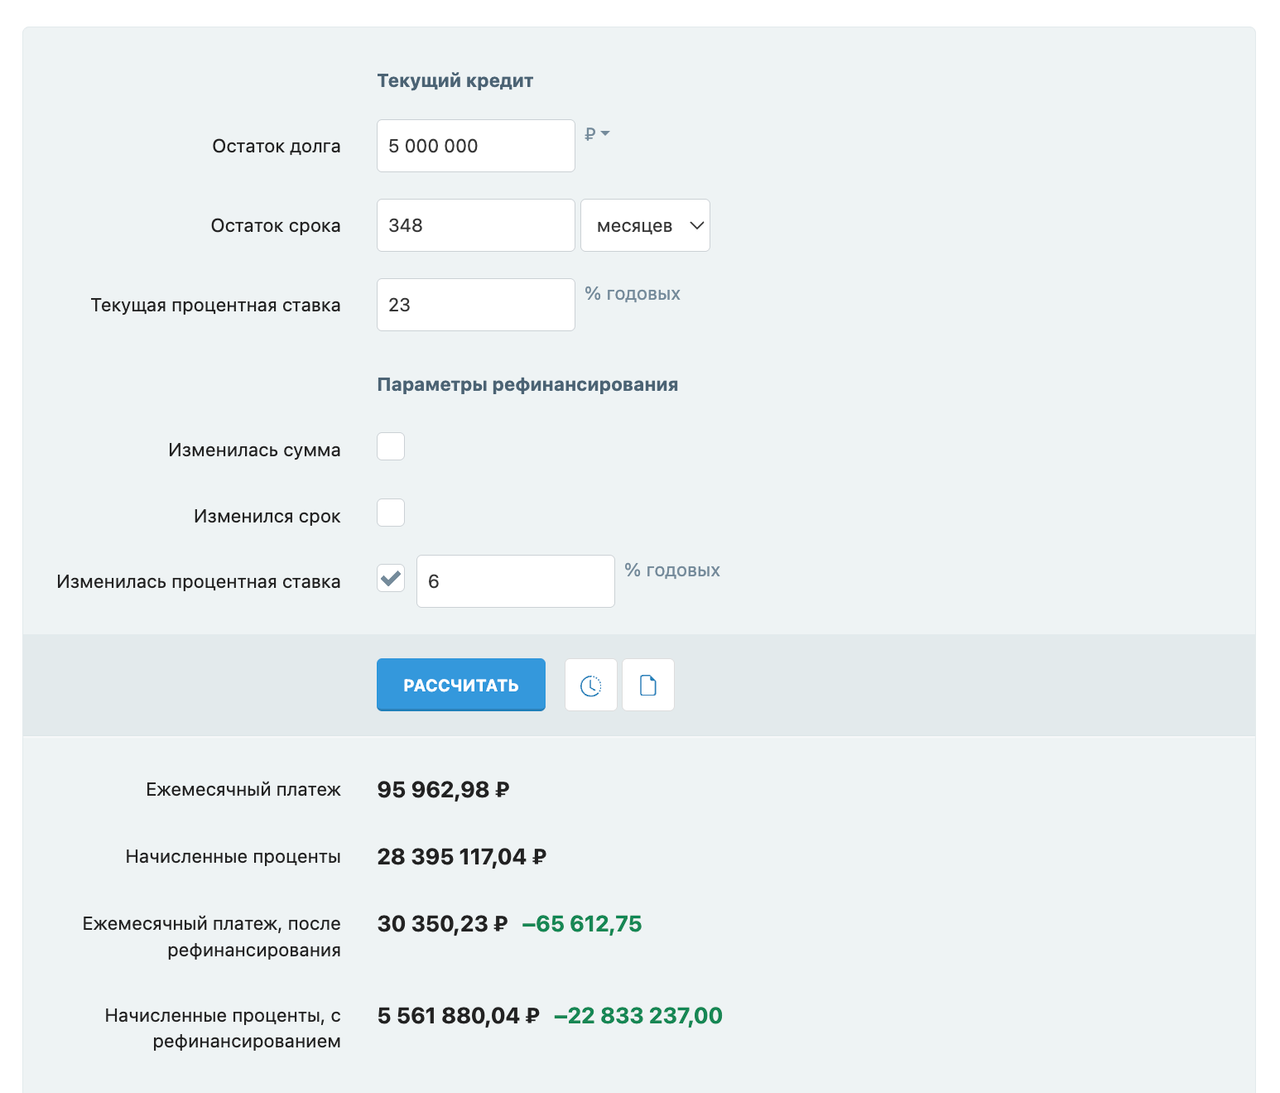Open calculation history via clock icon
Screen dimensions: 1280x1093
point(590,684)
